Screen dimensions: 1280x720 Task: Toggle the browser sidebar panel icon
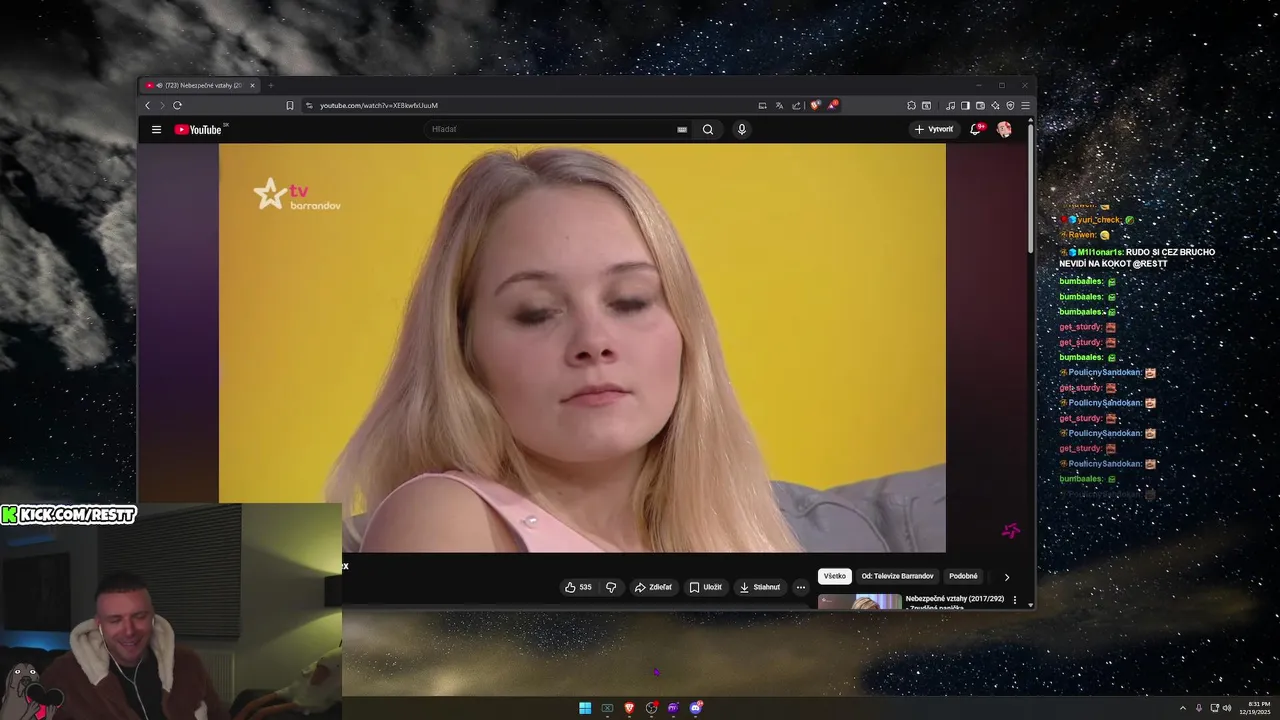point(965,105)
